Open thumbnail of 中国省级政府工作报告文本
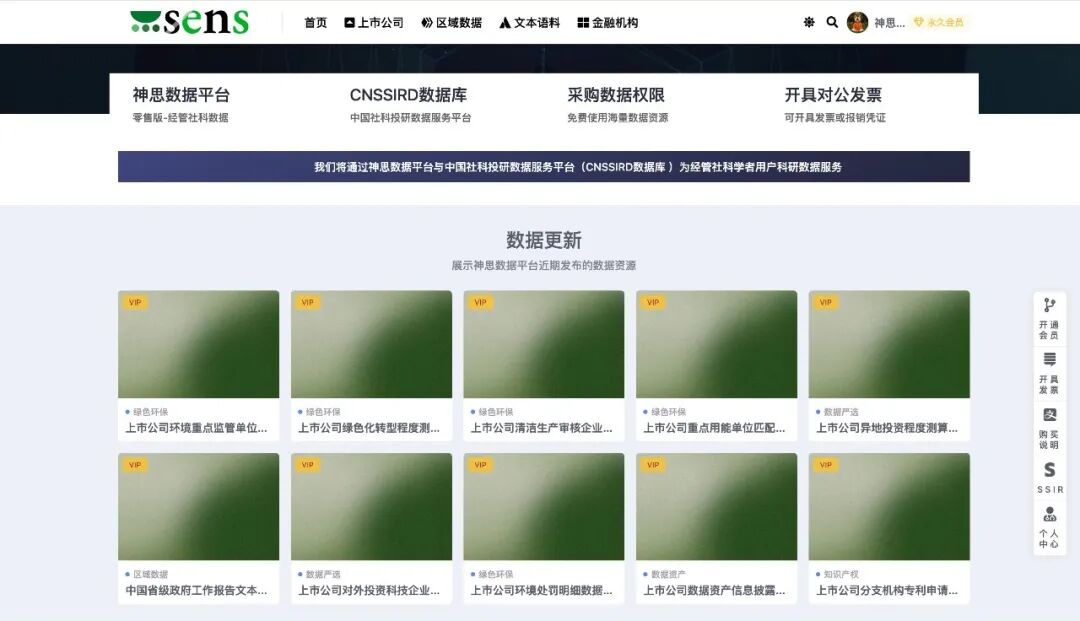The width and height of the screenshot is (1080, 621). 198,506
